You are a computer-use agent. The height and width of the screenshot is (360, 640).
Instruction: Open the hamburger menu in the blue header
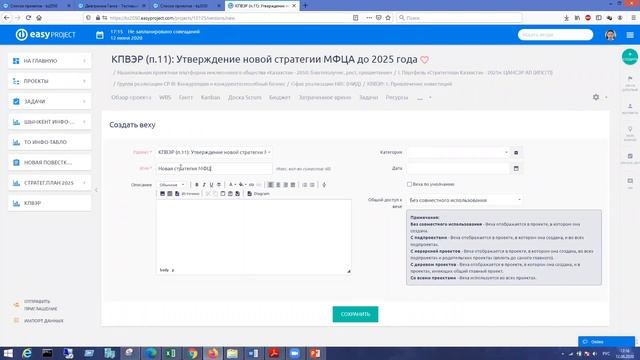630,35
